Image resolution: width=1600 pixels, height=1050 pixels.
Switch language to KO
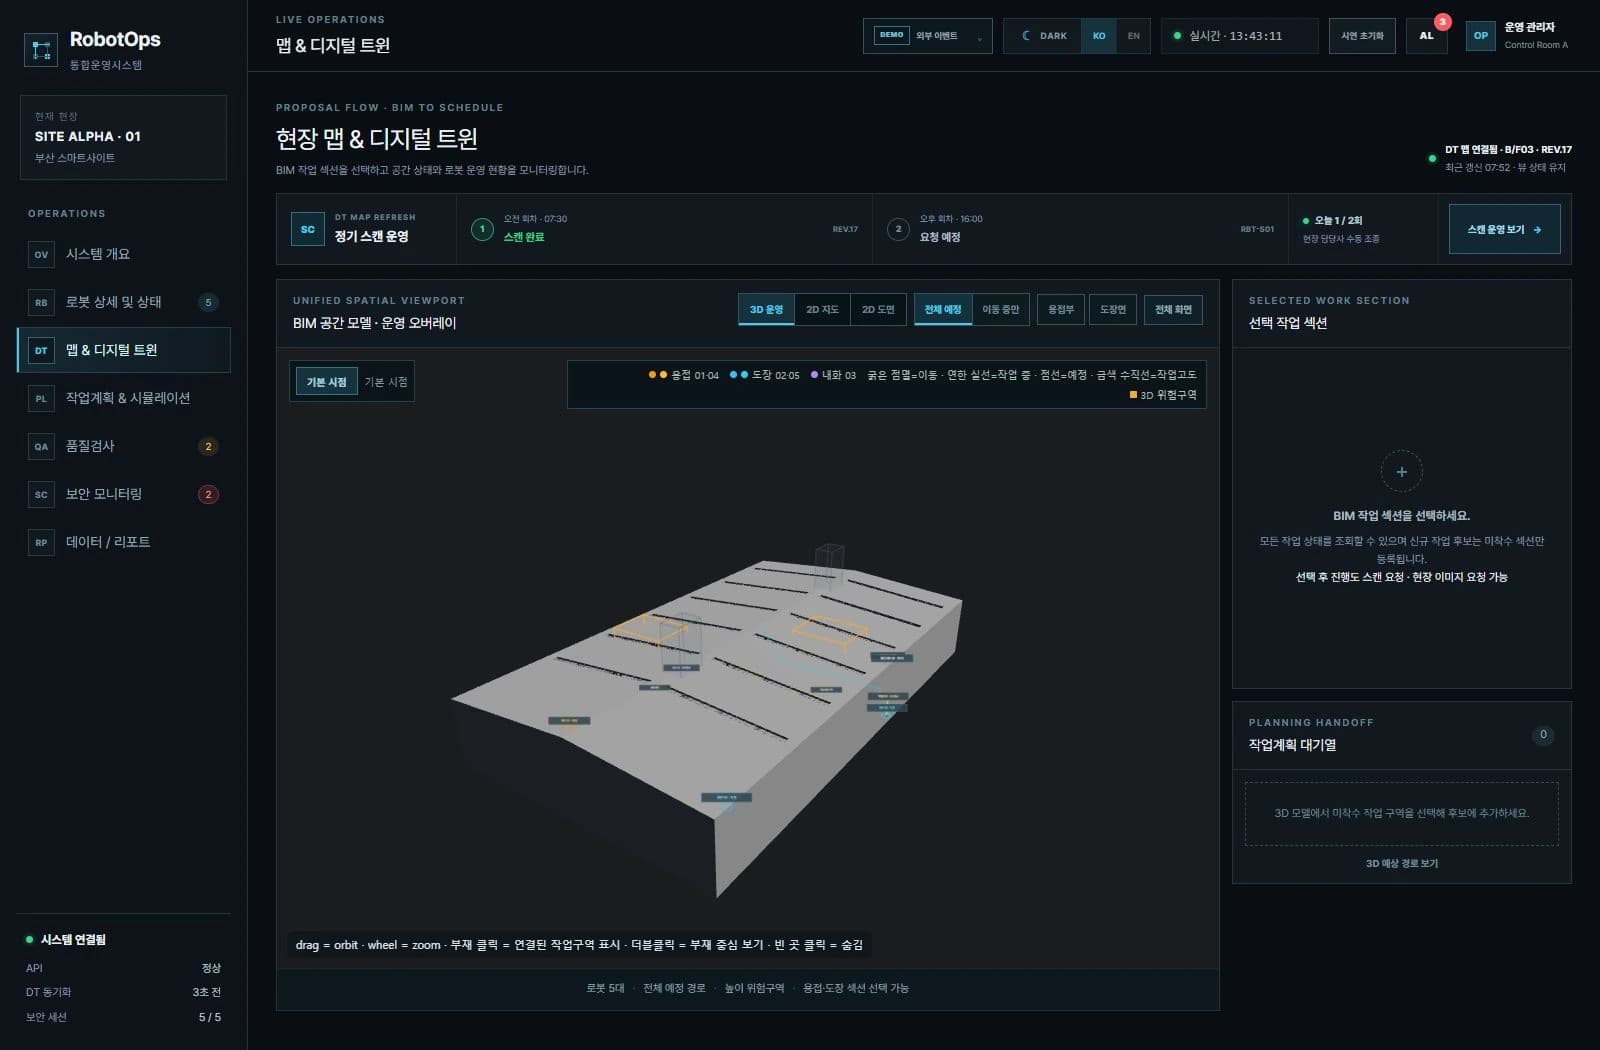pos(1099,36)
